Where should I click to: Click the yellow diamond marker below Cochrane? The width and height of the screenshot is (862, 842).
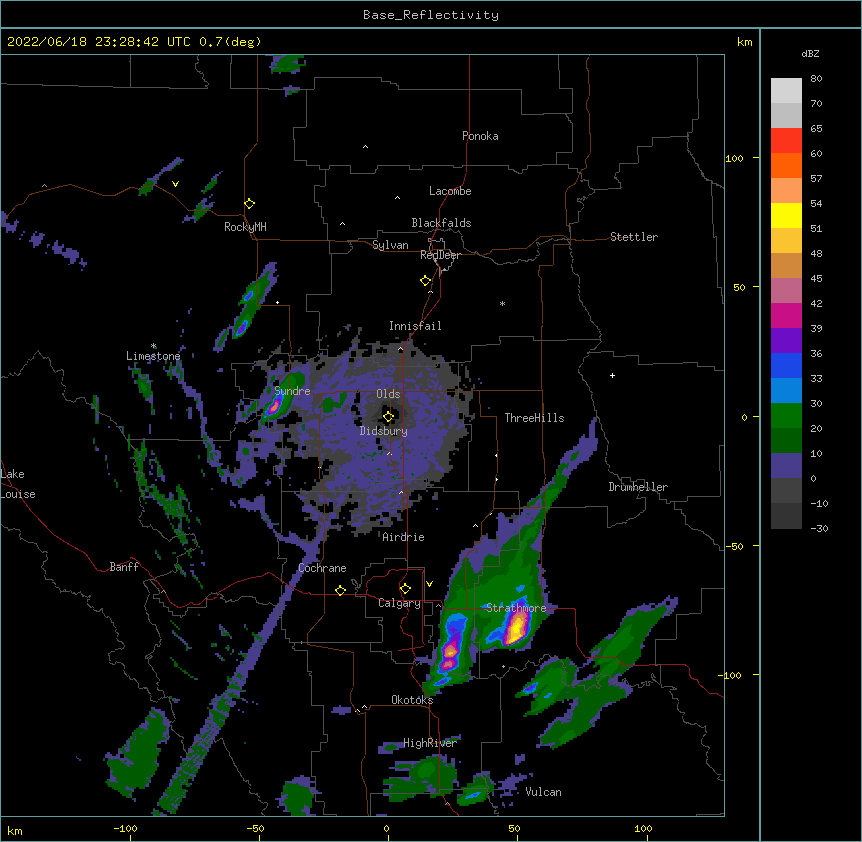[340, 590]
